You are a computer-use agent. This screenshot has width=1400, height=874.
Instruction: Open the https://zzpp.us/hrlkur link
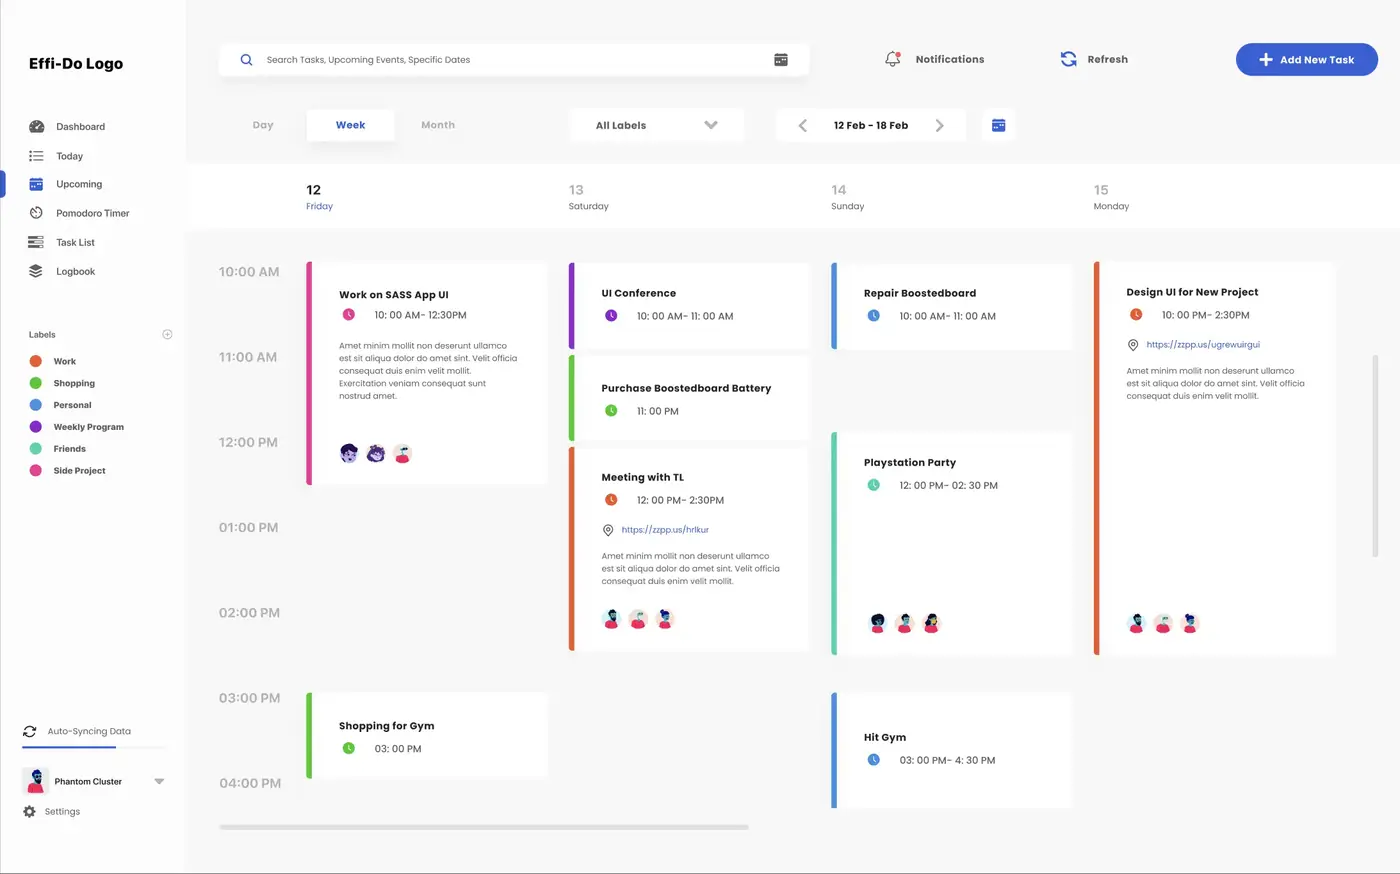click(665, 530)
